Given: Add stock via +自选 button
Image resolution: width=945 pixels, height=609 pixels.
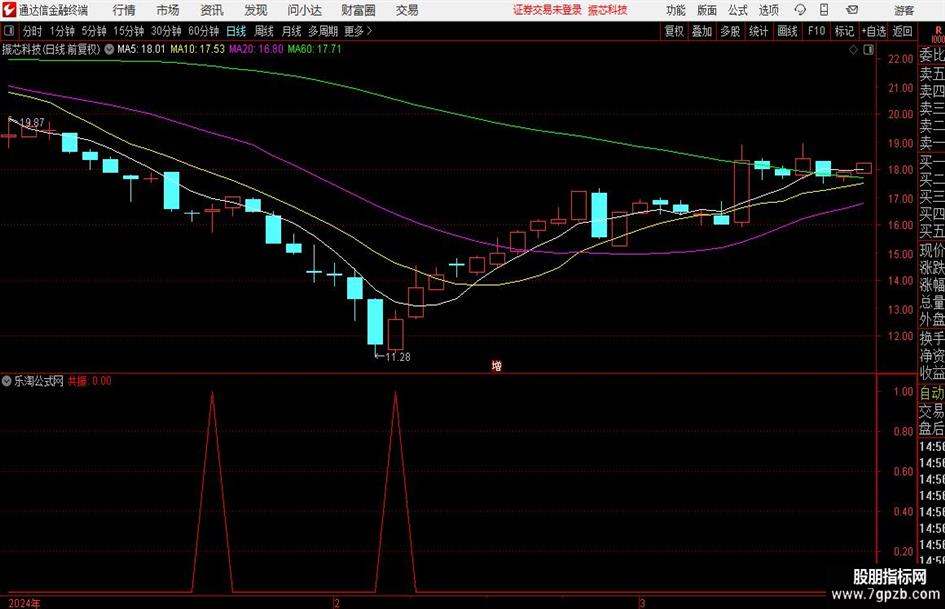Looking at the screenshot, I should (x=873, y=31).
